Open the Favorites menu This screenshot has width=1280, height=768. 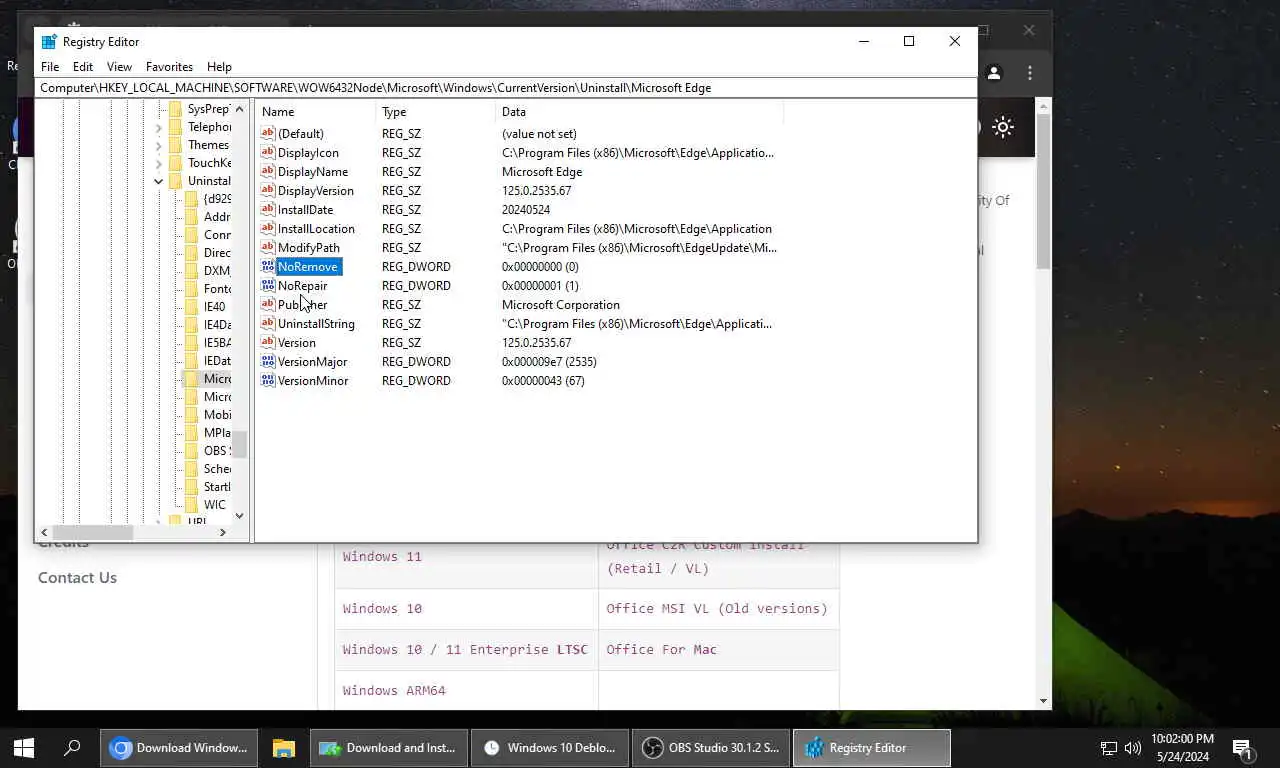click(x=169, y=67)
